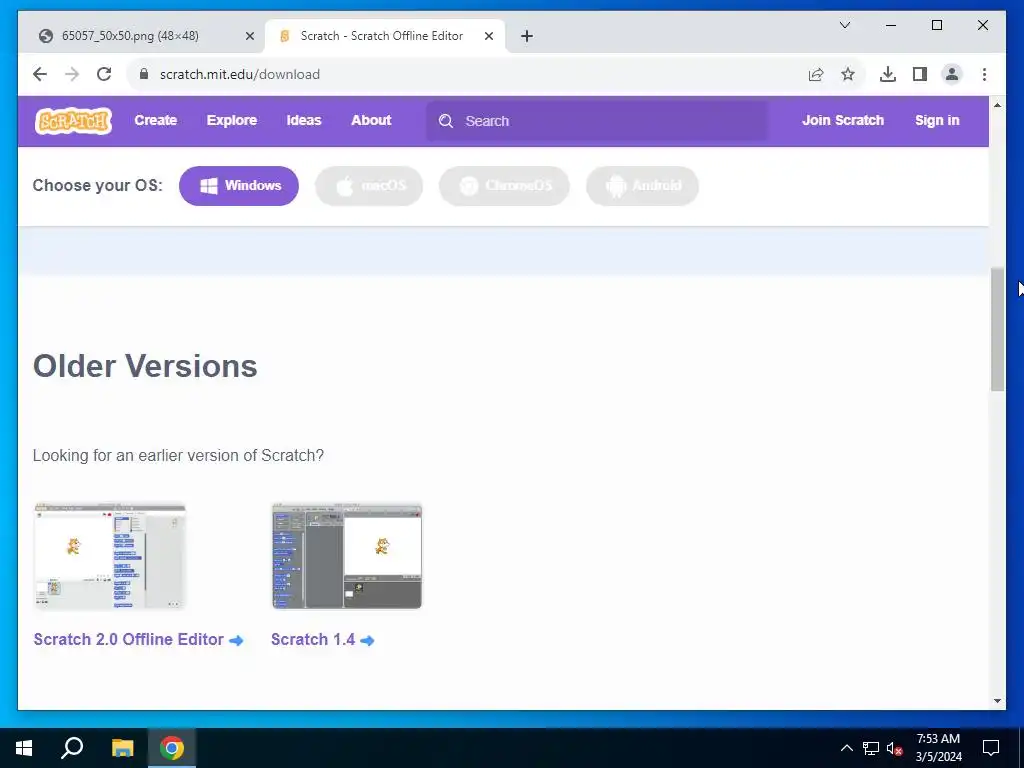This screenshot has width=1024, height=768.
Task: Close the Scratch Offline Editor tab
Action: [x=488, y=36]
